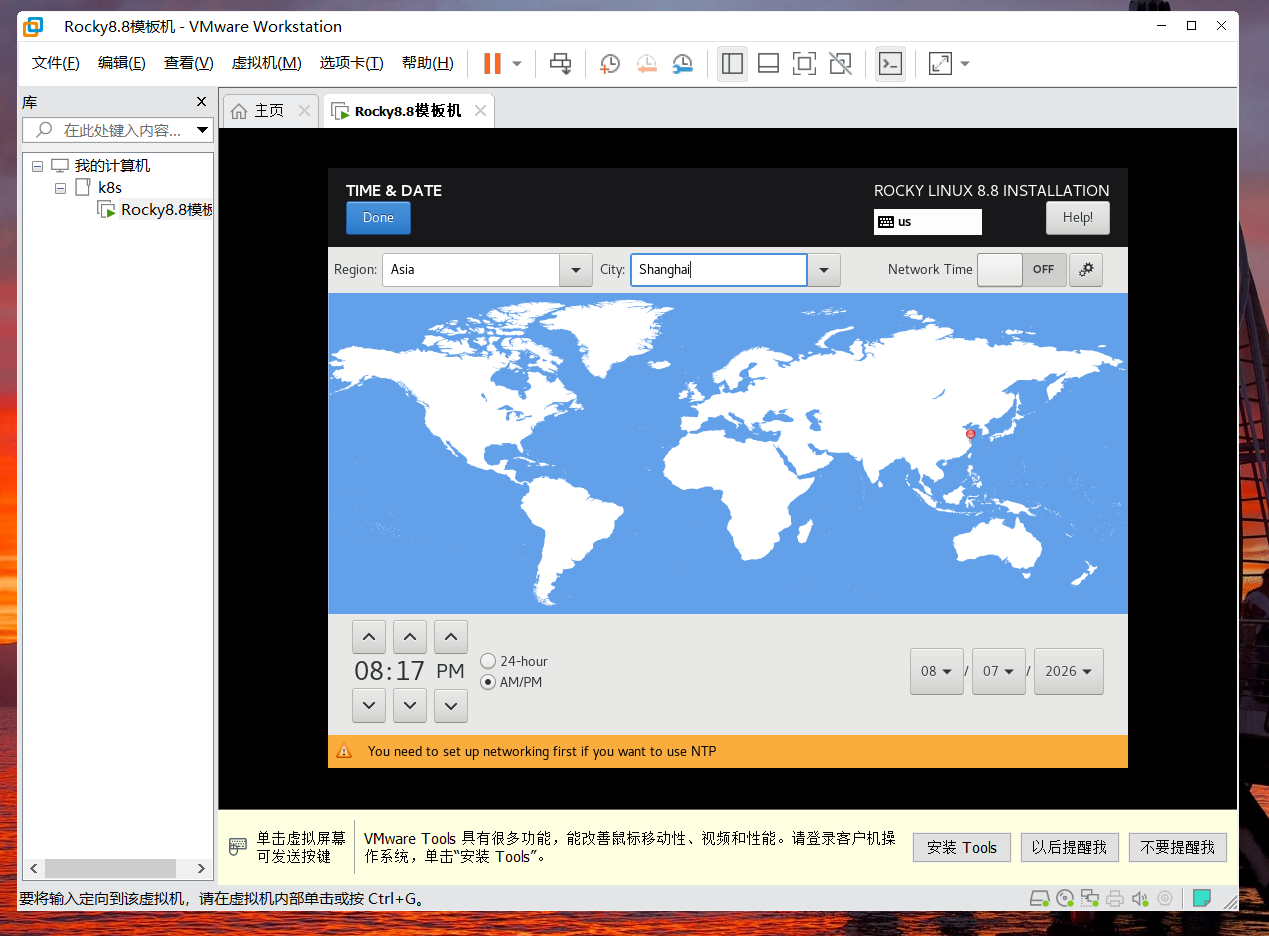
Task: Click the stretch guest display icon
Action: [x=940, y=64]
